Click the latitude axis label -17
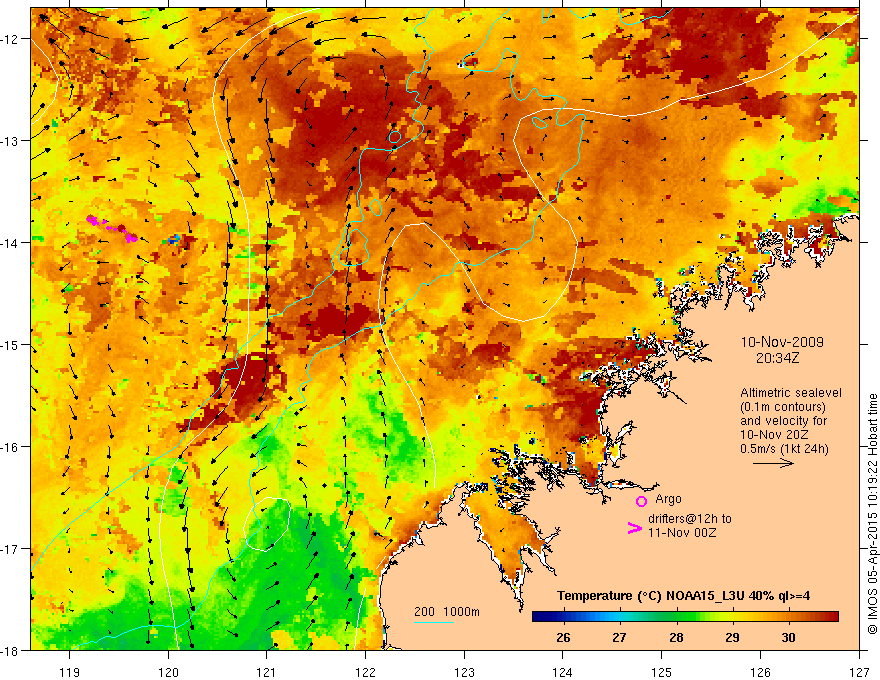Screen dimensions: 880x680 click(11, 549)
